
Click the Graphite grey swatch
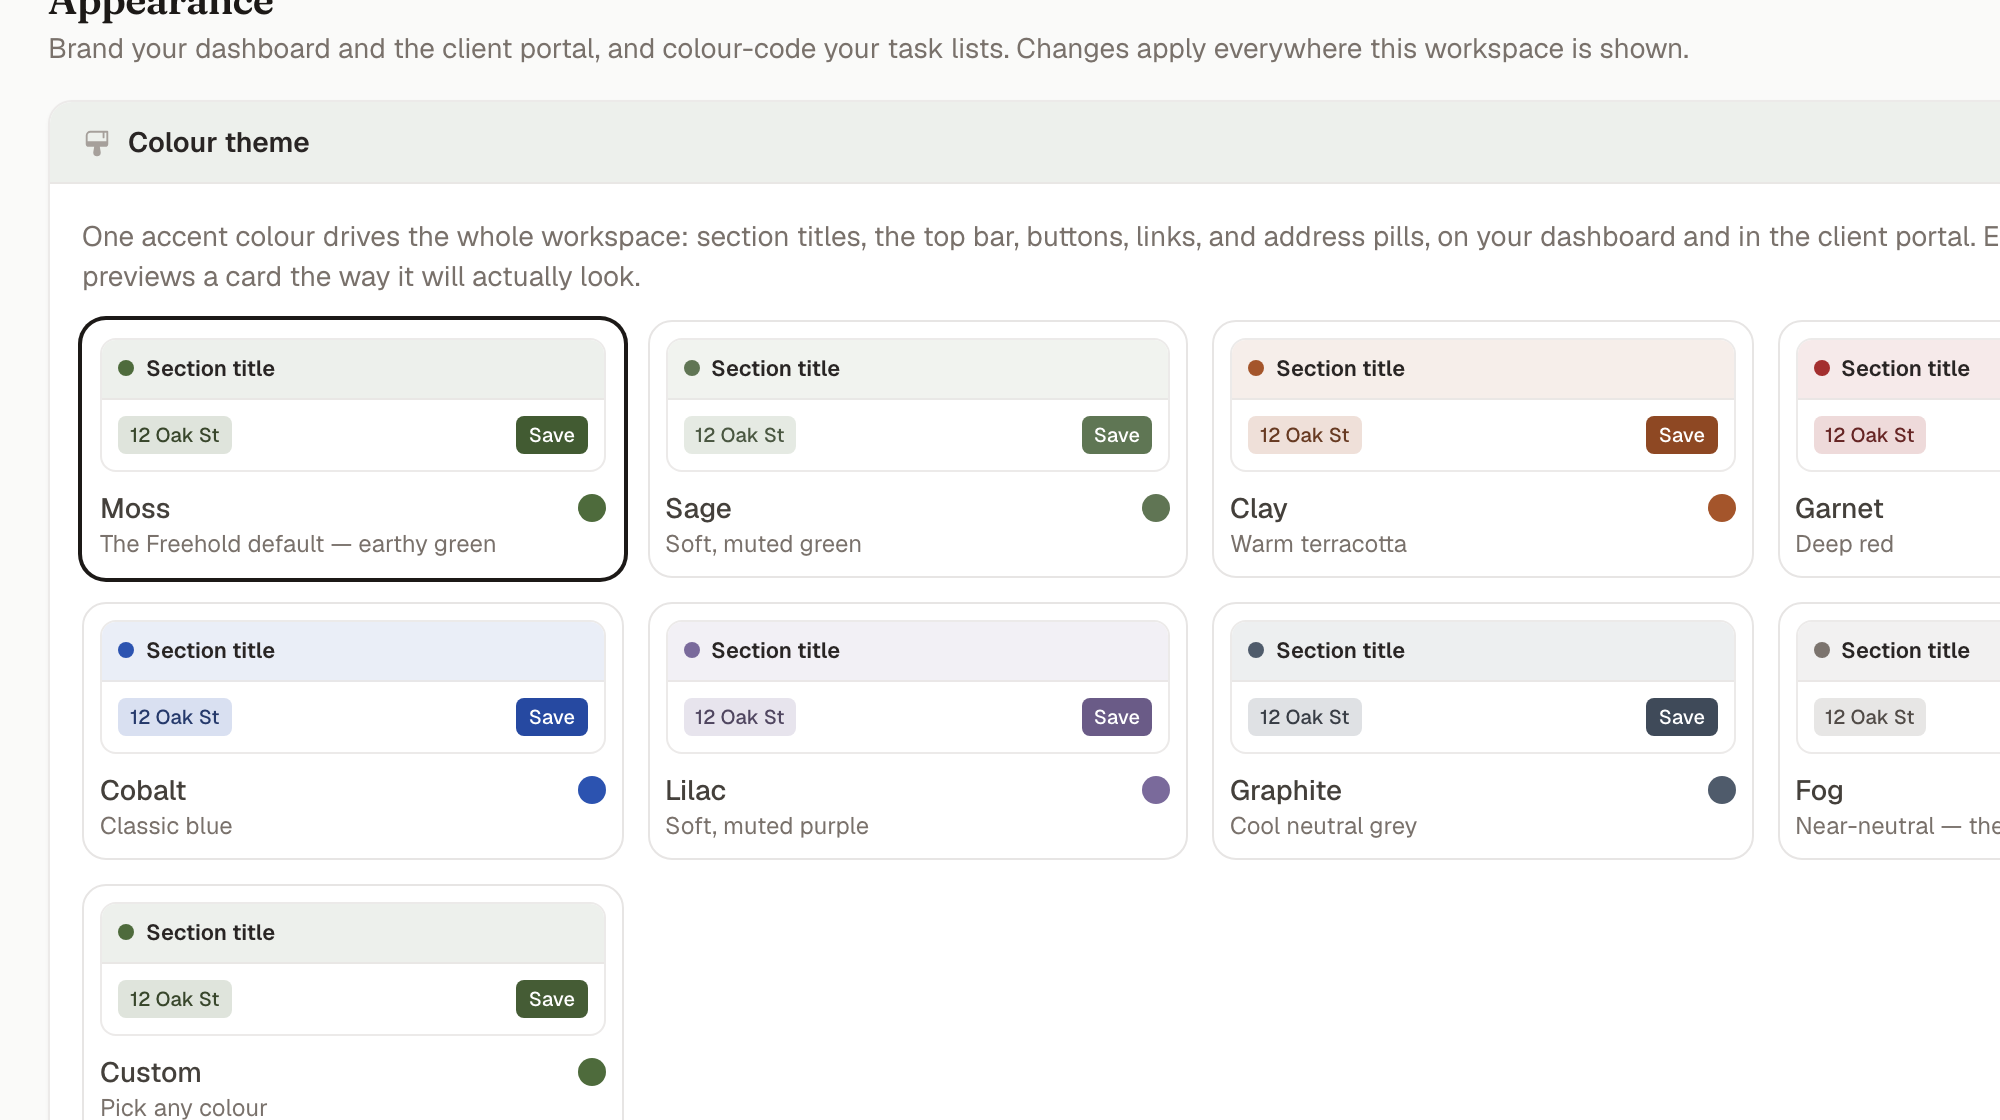coord(1722,790)
